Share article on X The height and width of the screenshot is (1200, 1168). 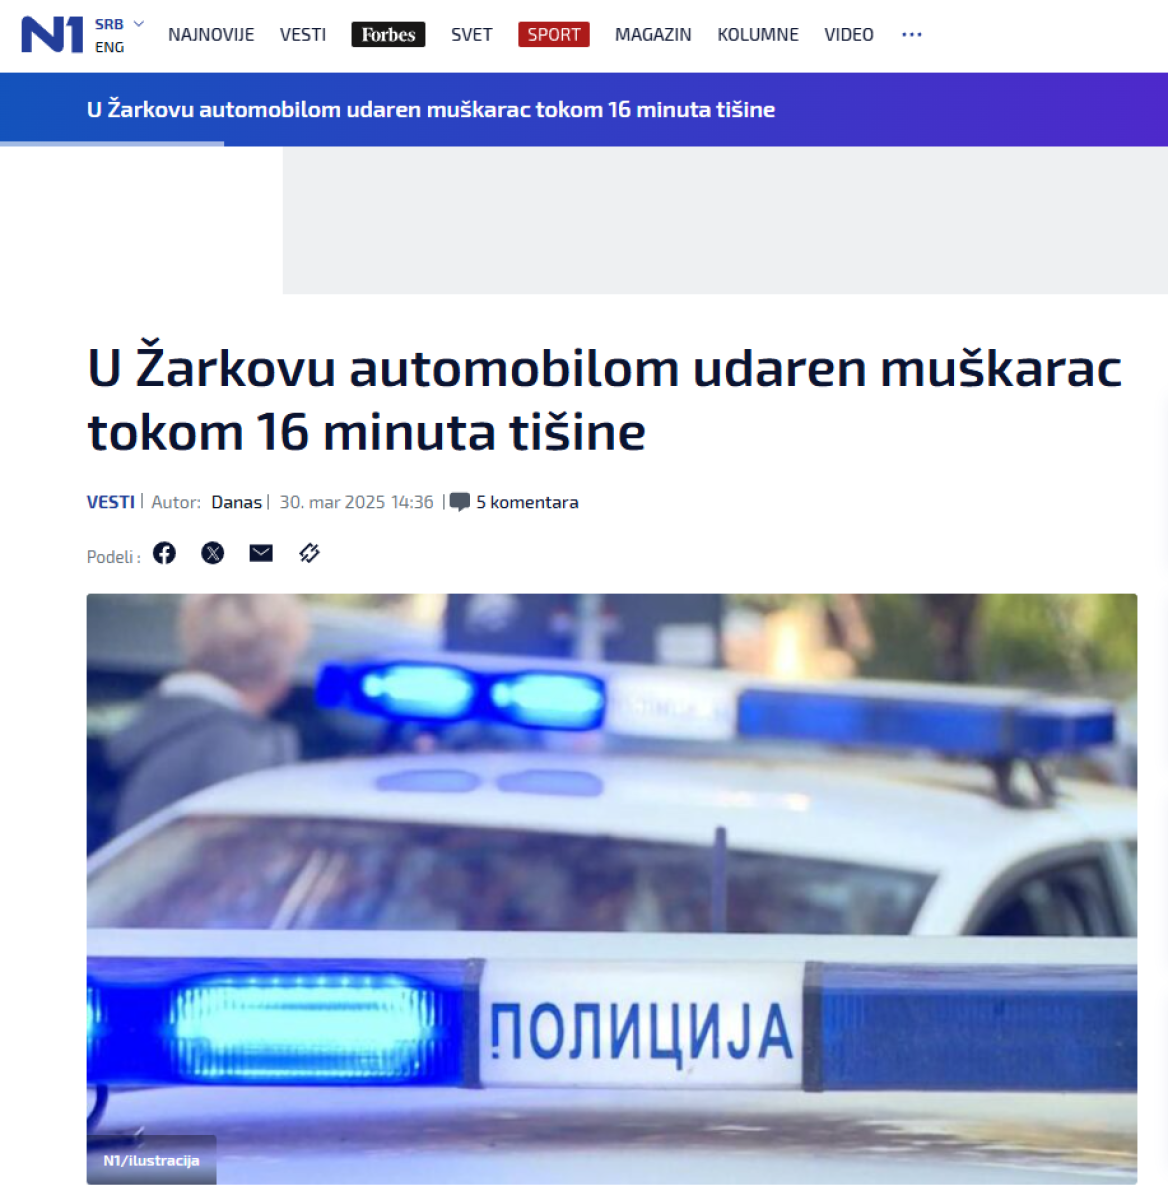[213, 553]
